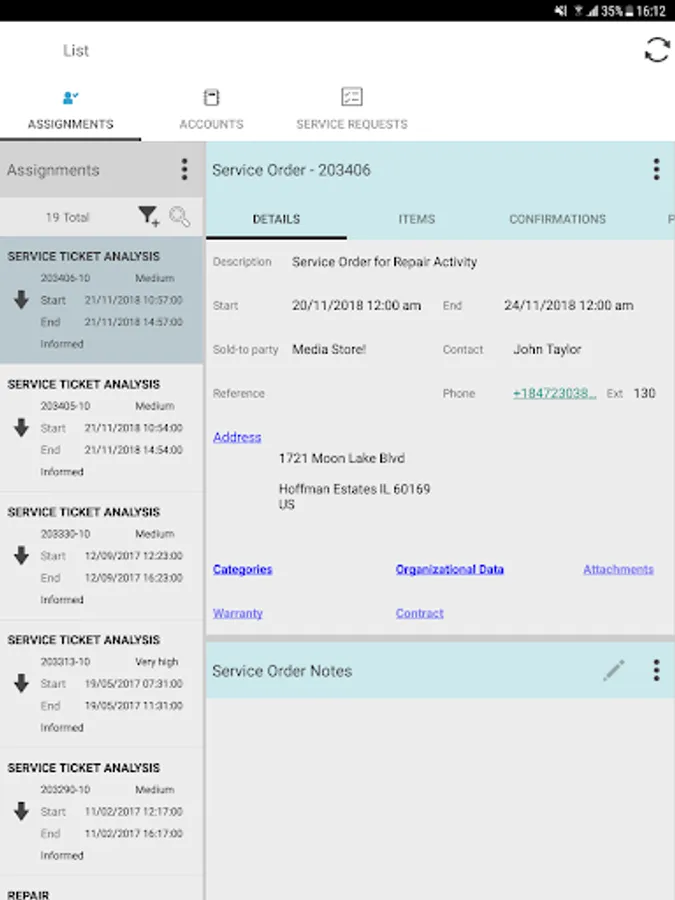Select assignment 203405-10 Service Ticket Analysis
The height and width of the screenshot is (900, 675).
(x=102, y=428)
